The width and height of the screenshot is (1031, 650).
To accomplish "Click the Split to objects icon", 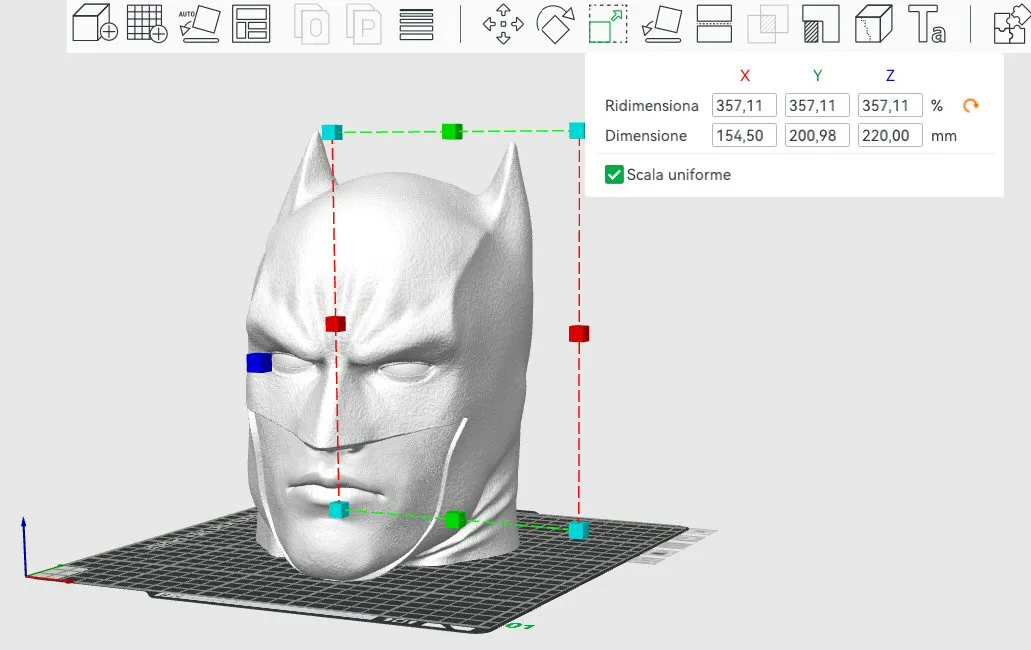I will 311,25.
